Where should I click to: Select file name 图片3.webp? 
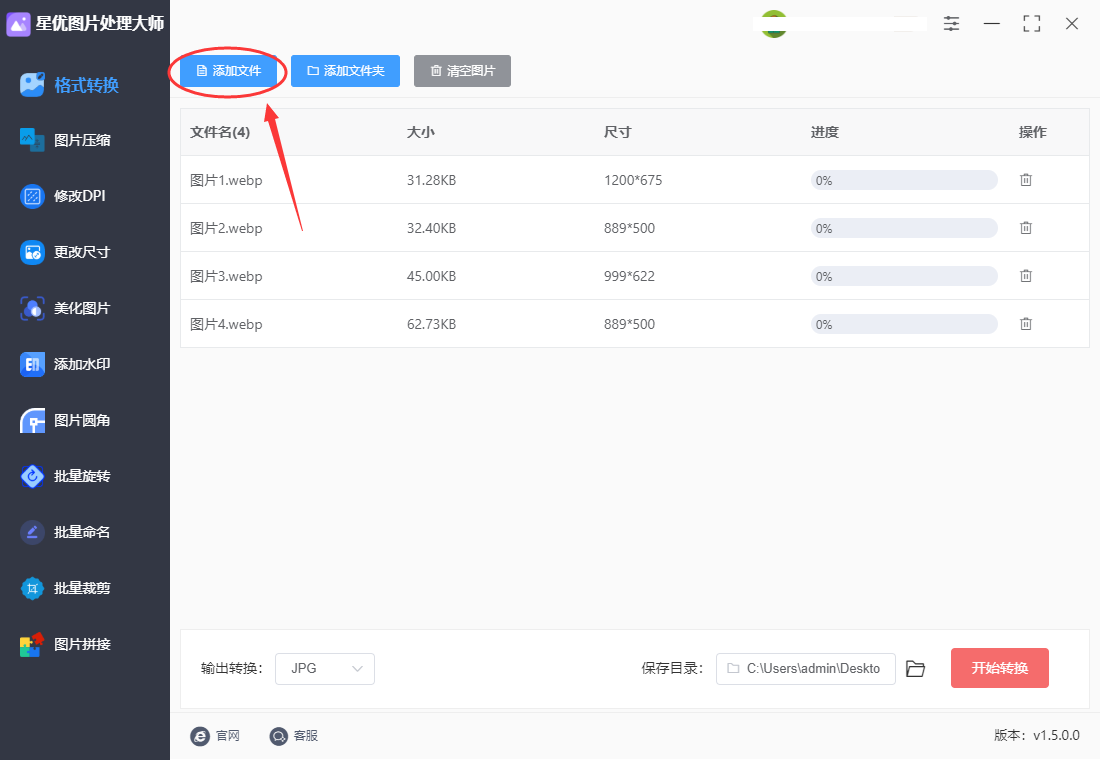(226, 276)
